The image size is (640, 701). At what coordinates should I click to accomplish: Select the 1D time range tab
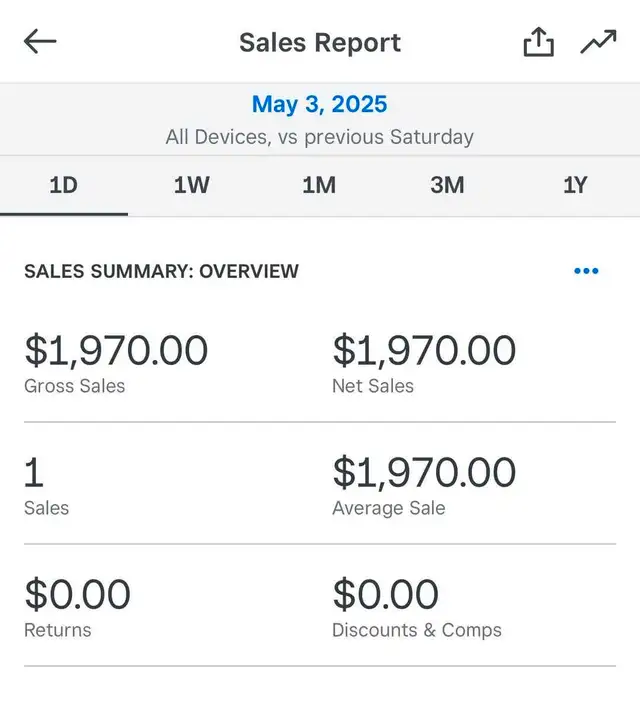pos(64,186)
